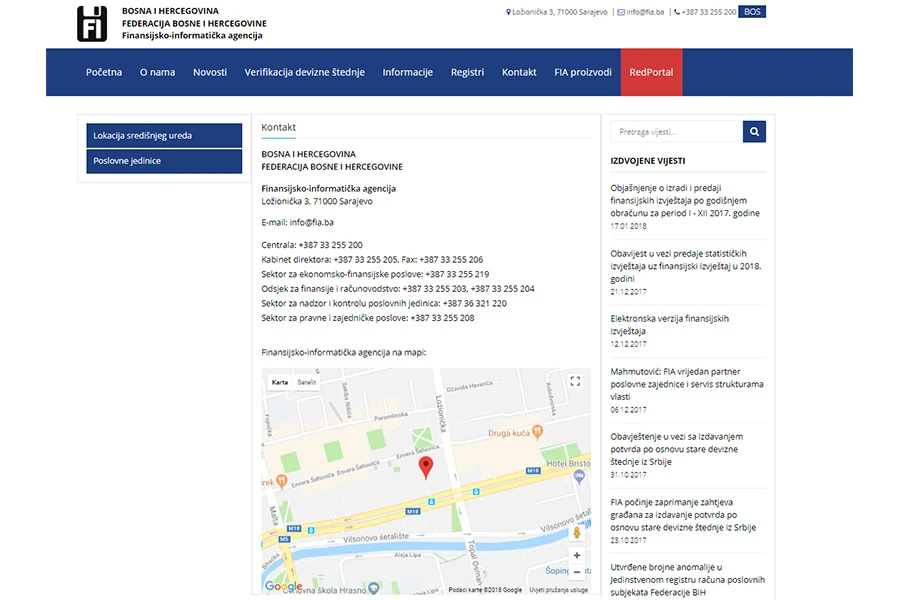
Task: Click the phone icon in header
Action: [x=677, y=12]
